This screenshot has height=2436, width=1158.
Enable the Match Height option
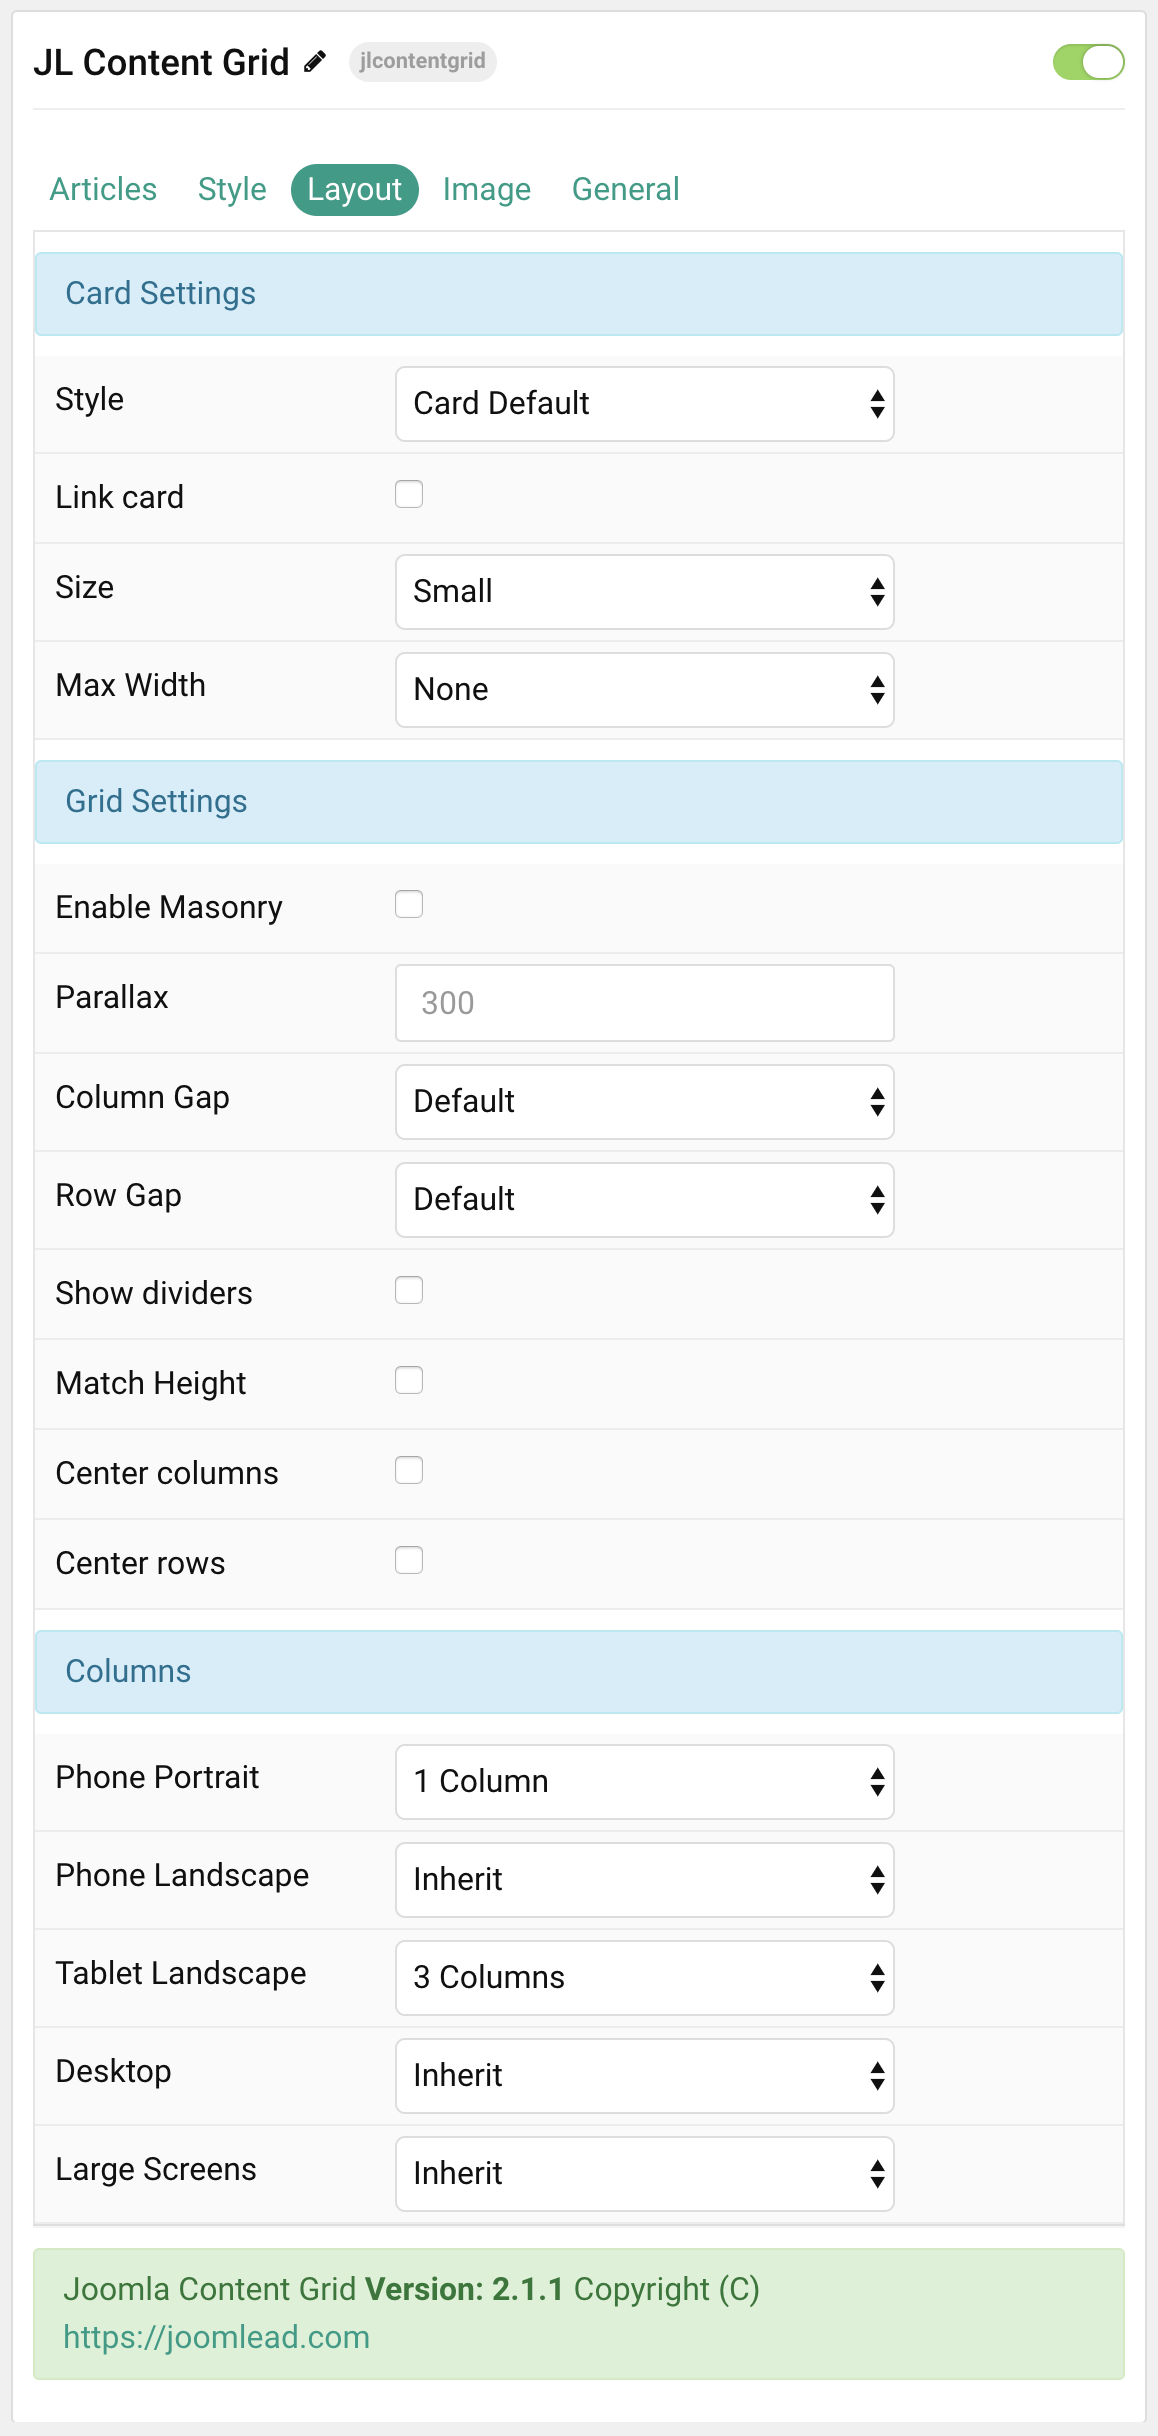[409, 1380]
